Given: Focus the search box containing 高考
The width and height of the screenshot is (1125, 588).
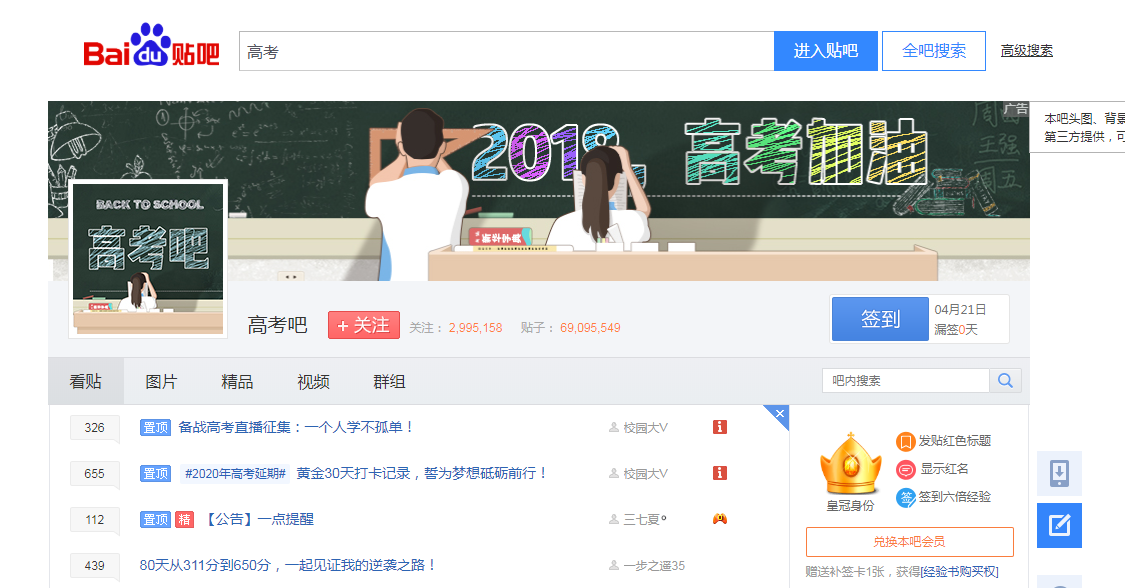Looking at the screenshot, I should pyautogui.click(x=507, y=51).
